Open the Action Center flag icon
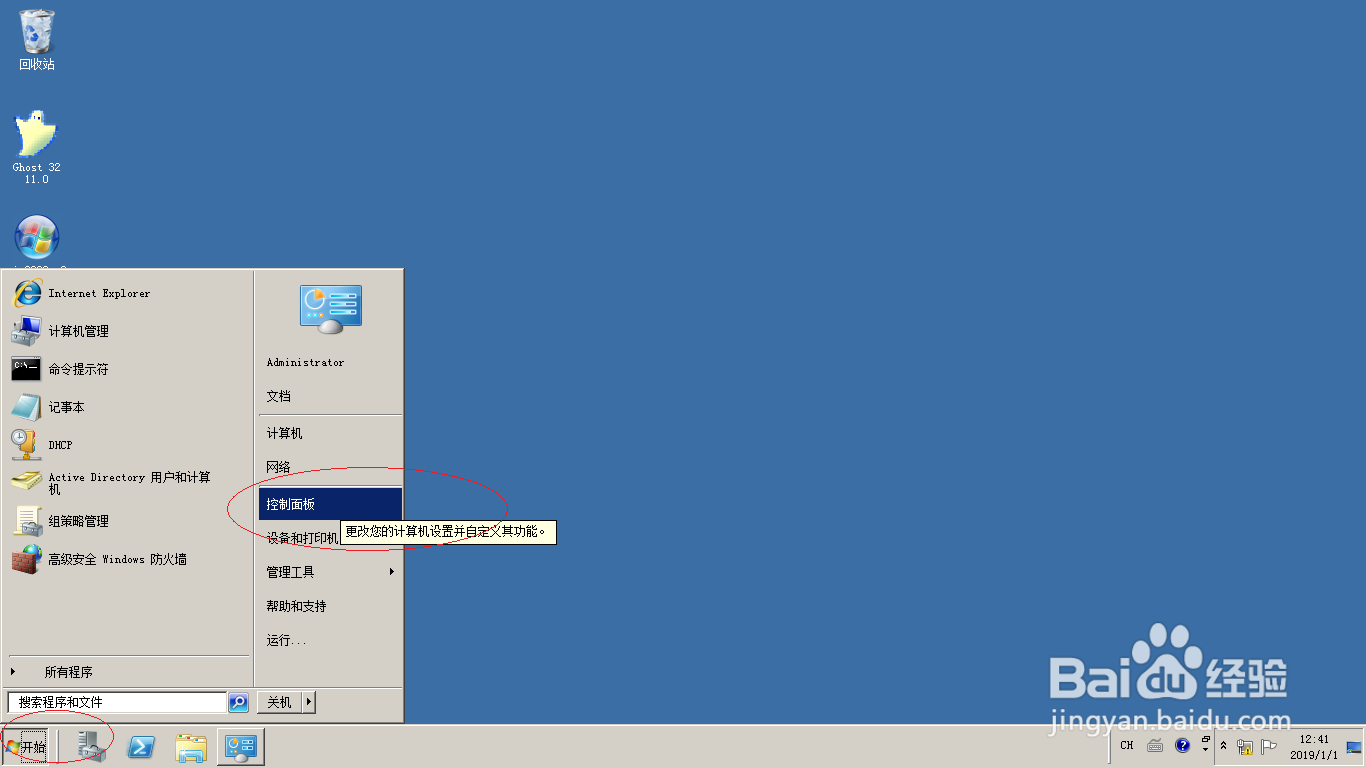 point(1268,746)
